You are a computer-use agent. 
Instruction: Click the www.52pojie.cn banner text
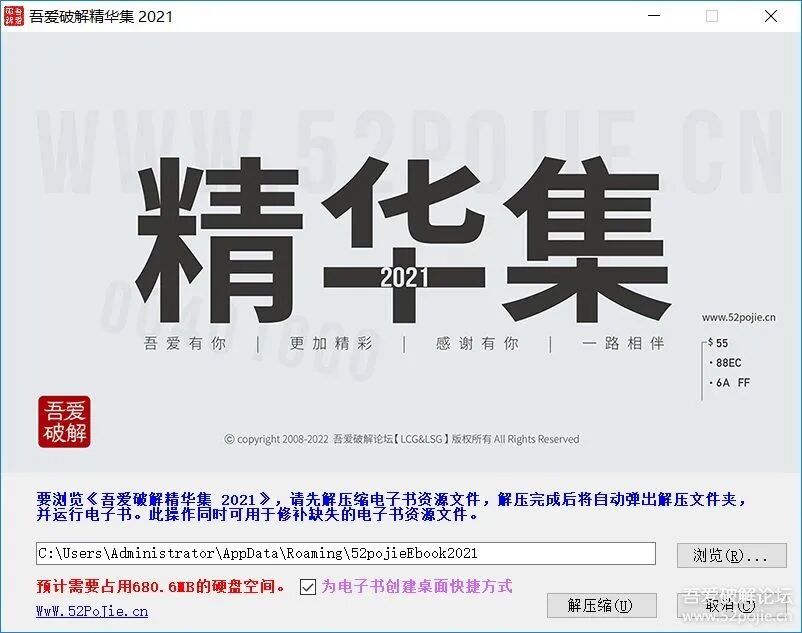tap(739, 317)
